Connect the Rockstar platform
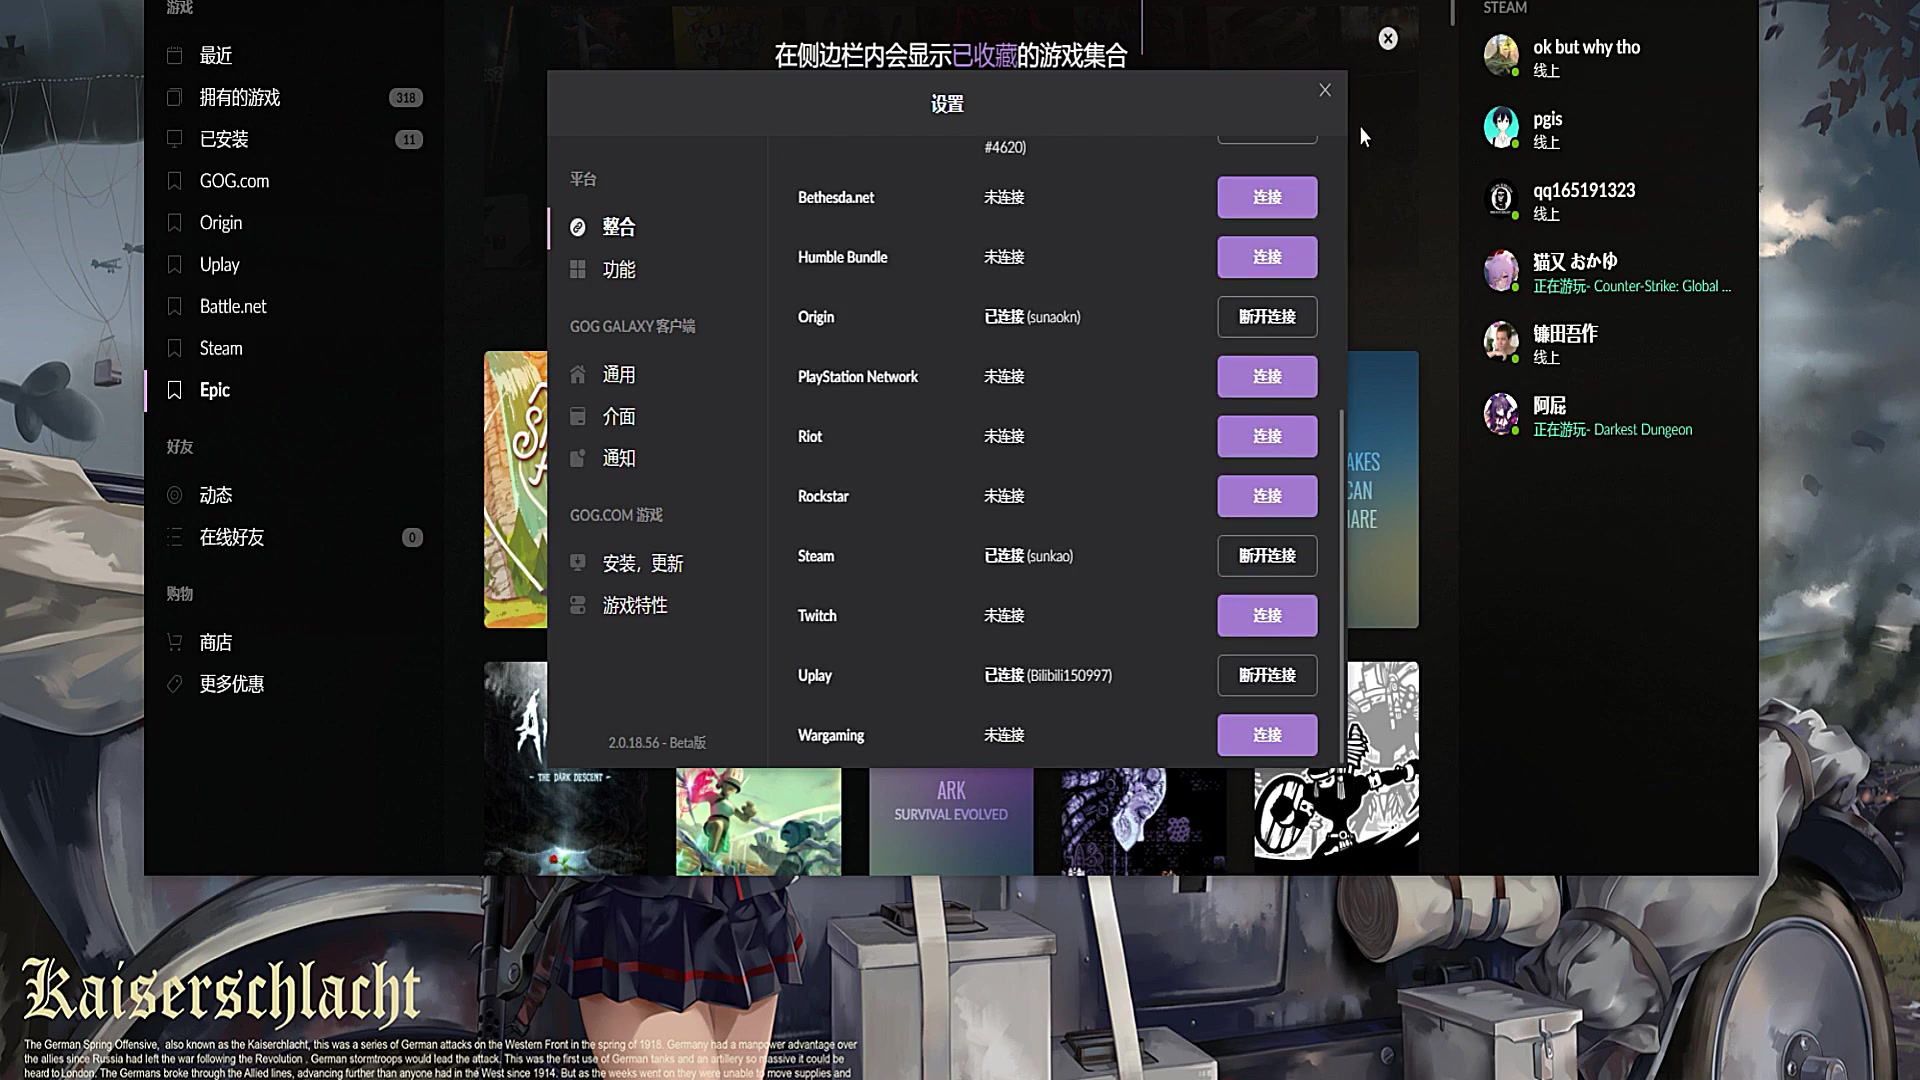This screenshot has width=1920, height=1080. (1267, 496)
